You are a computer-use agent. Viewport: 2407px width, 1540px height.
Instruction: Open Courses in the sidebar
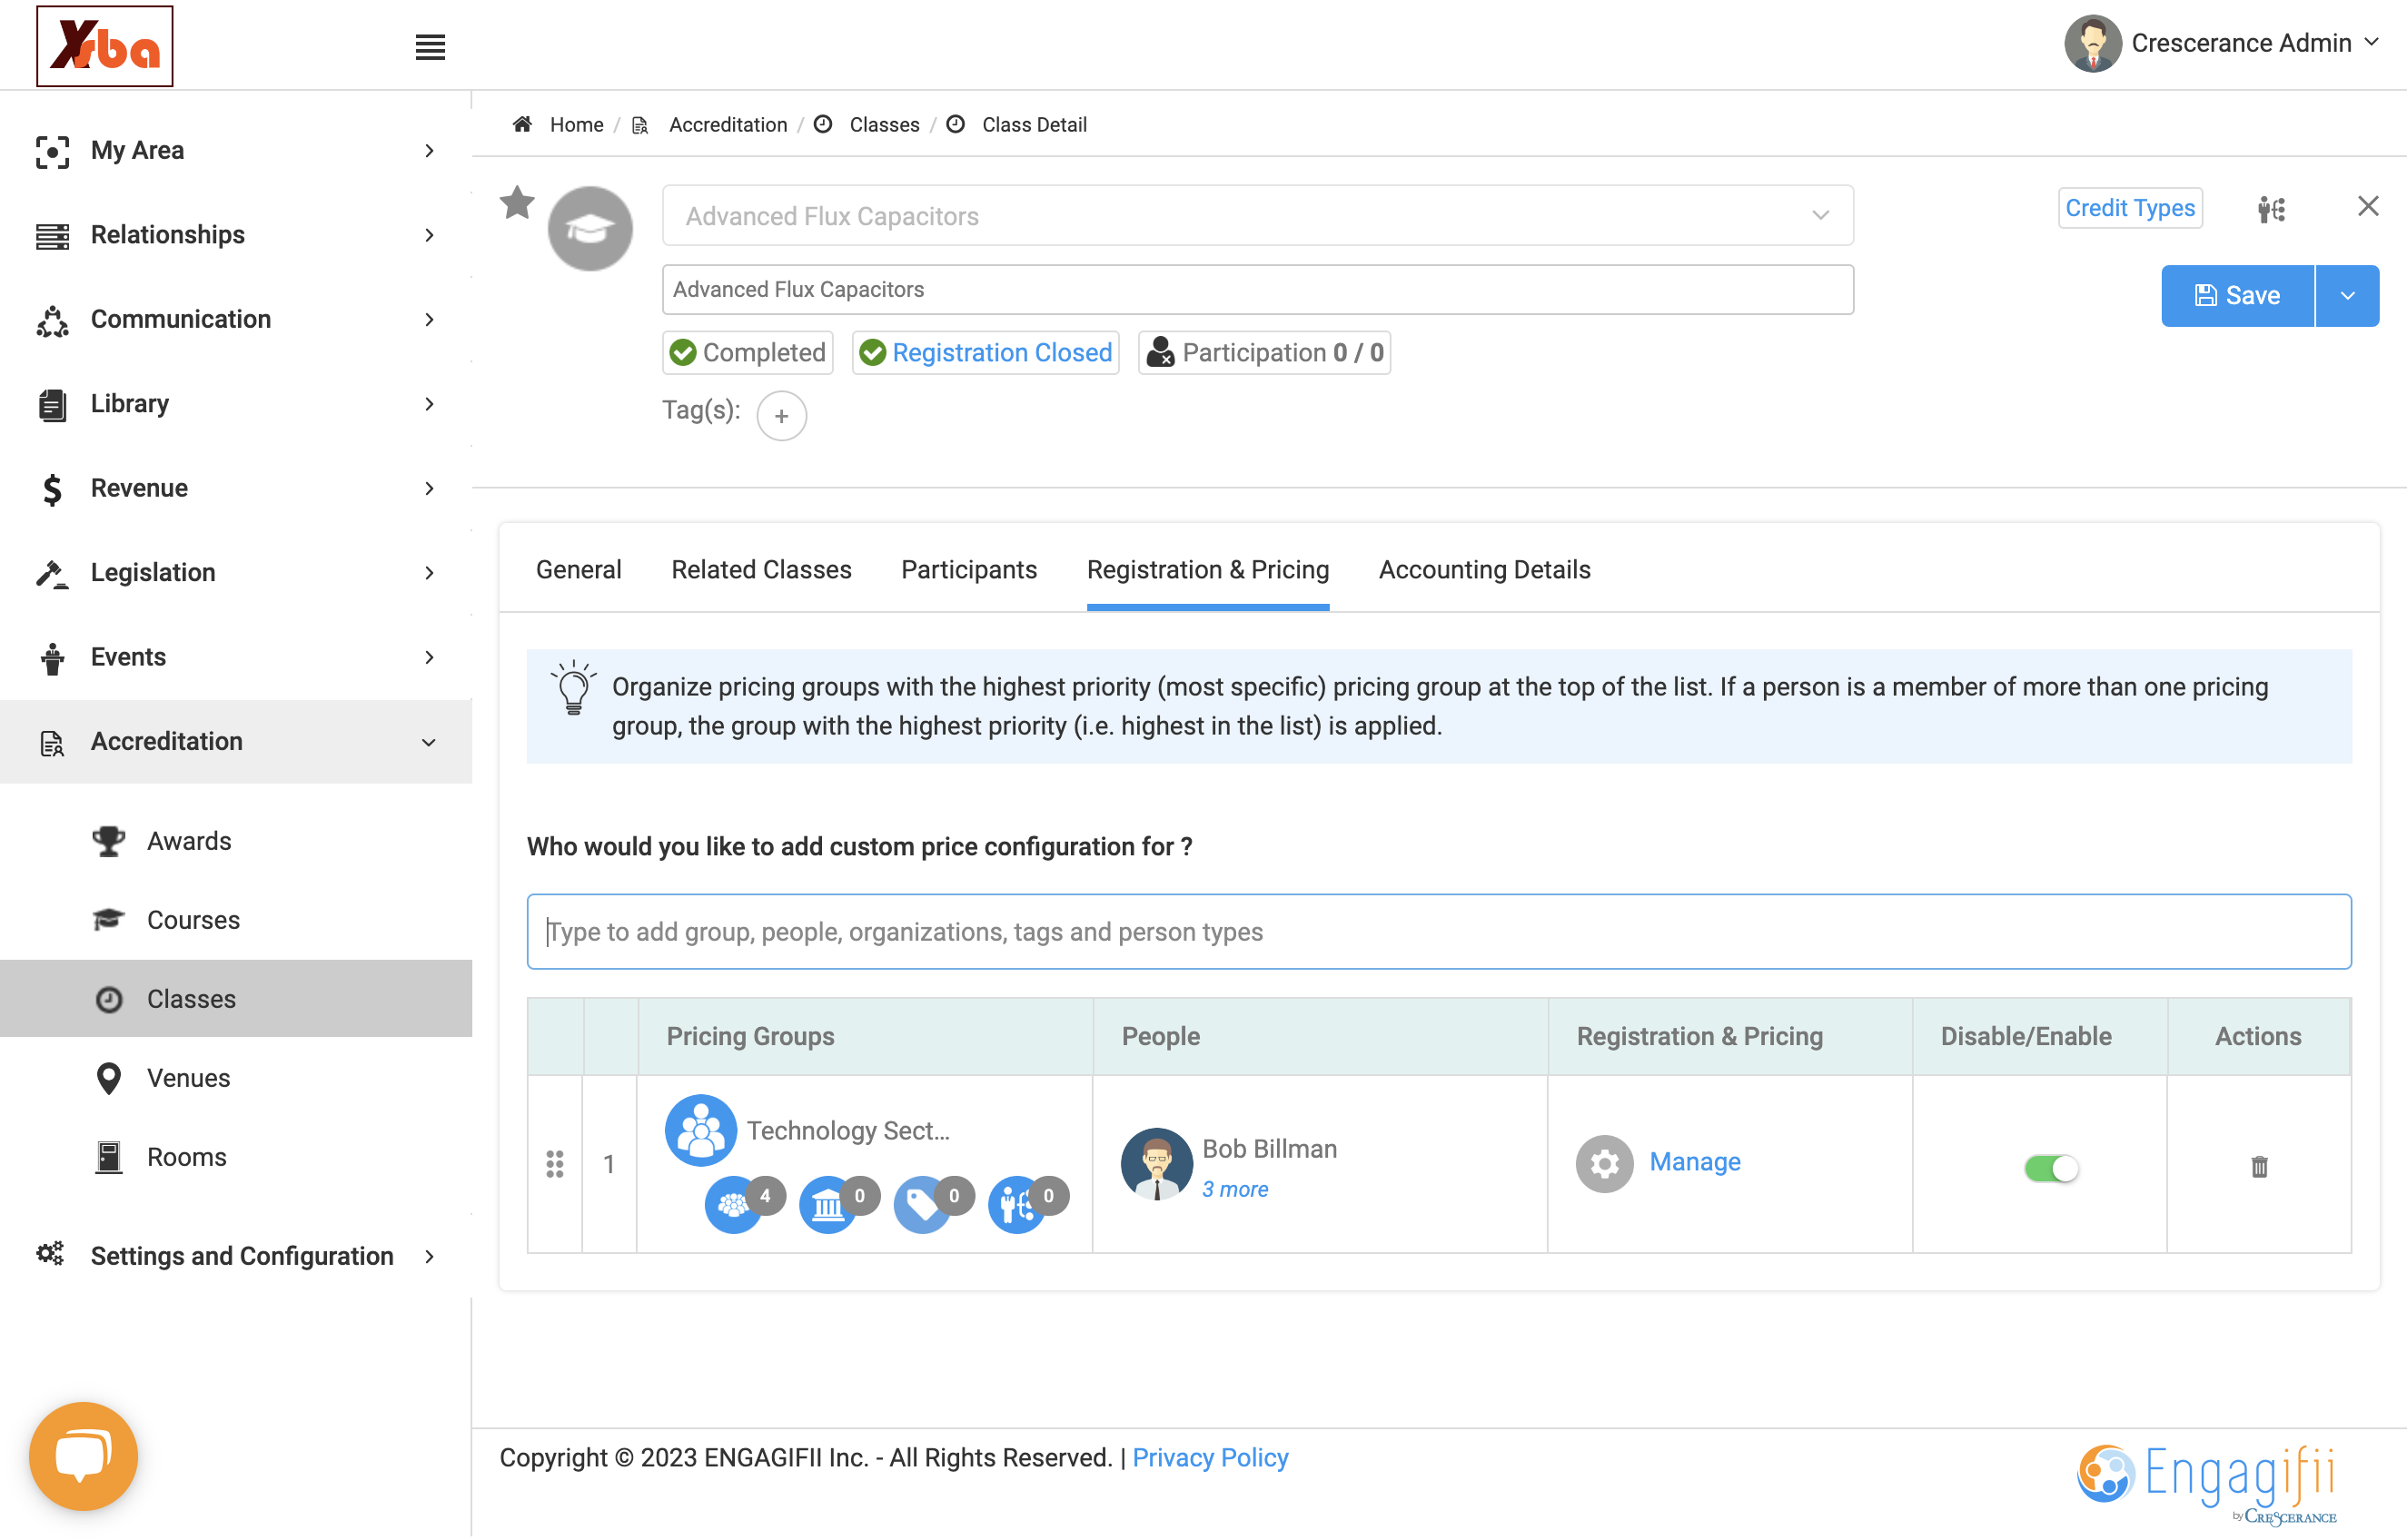(x=193, y=920)
